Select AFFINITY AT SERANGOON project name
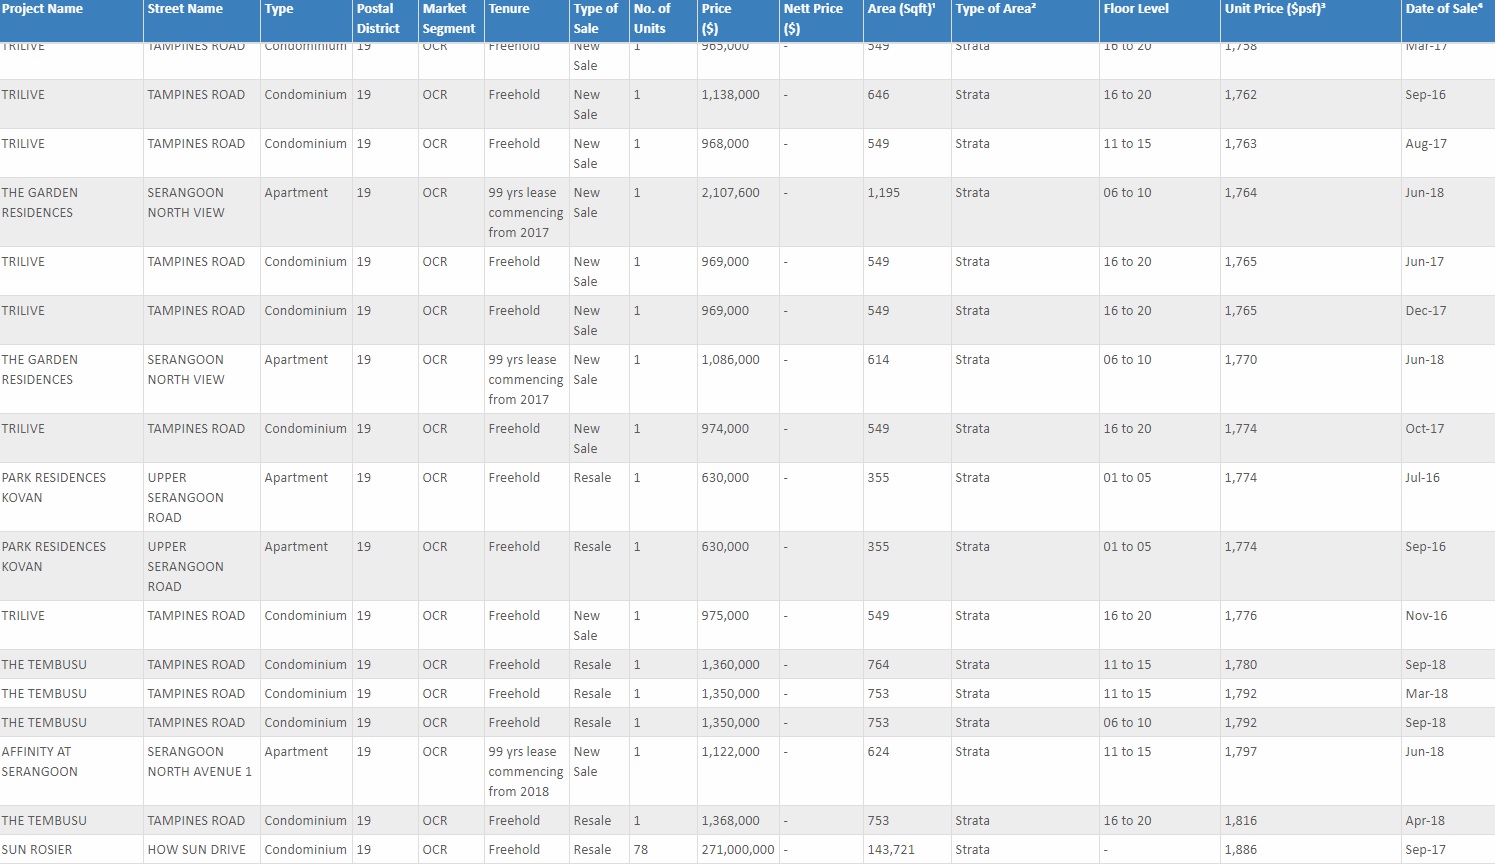This screenshot has height=865, width=1495. [x=39, y=762]
